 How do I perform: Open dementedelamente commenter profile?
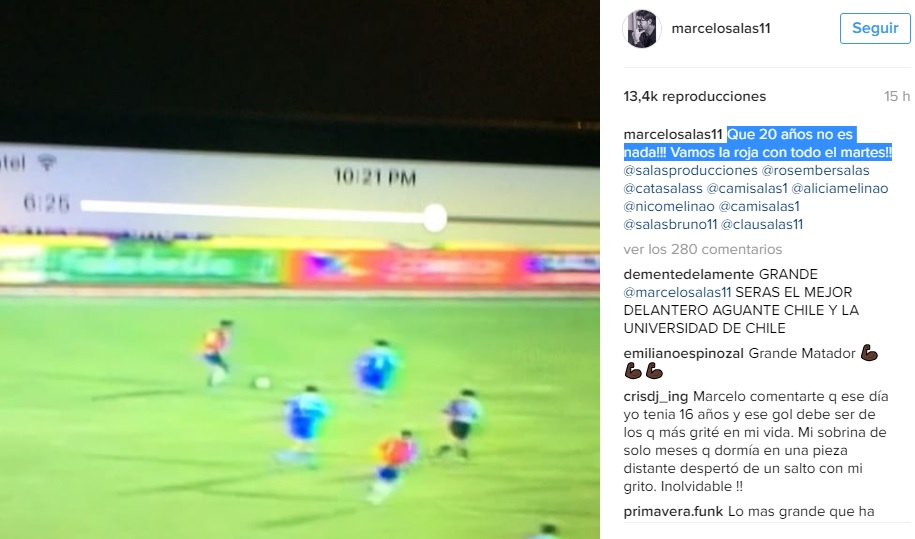click(689, 274)
